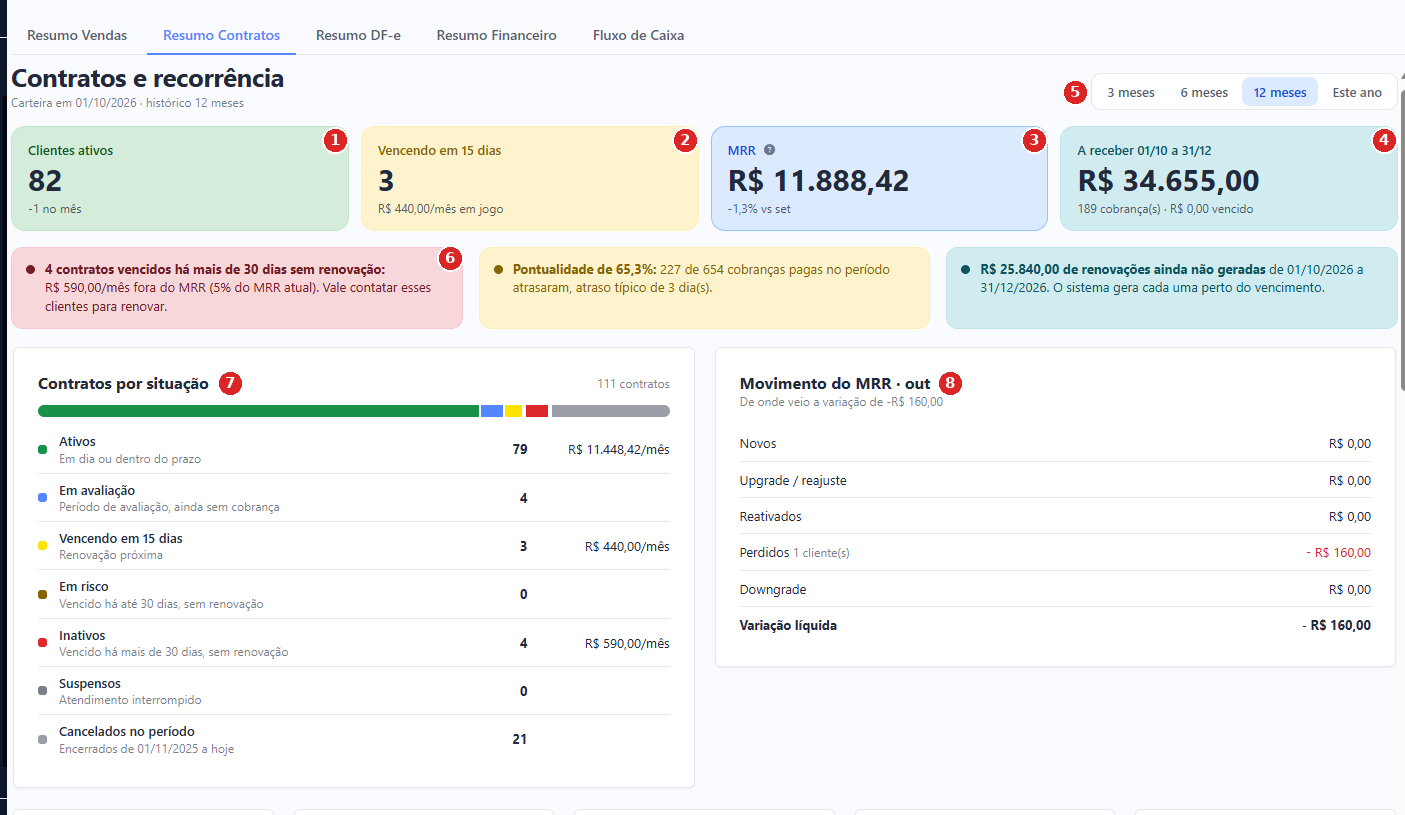
Task: Go to the Fluxo de Caixa tab
Action: [x=638, y=35]
